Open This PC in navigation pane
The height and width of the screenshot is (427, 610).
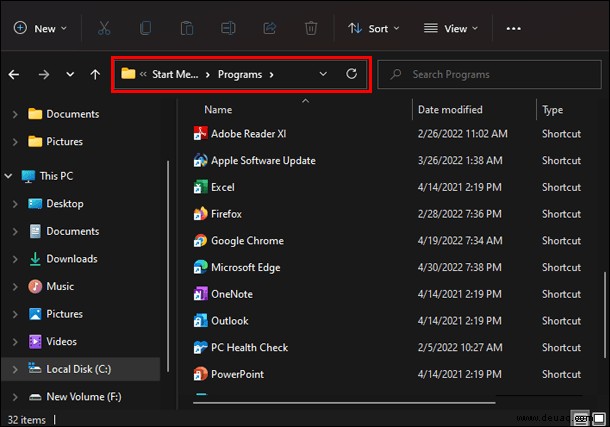tap(56, 176)
